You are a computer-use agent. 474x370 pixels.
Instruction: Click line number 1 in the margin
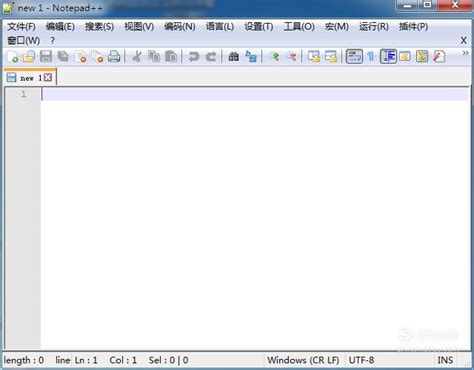click(x=23, y=94)
